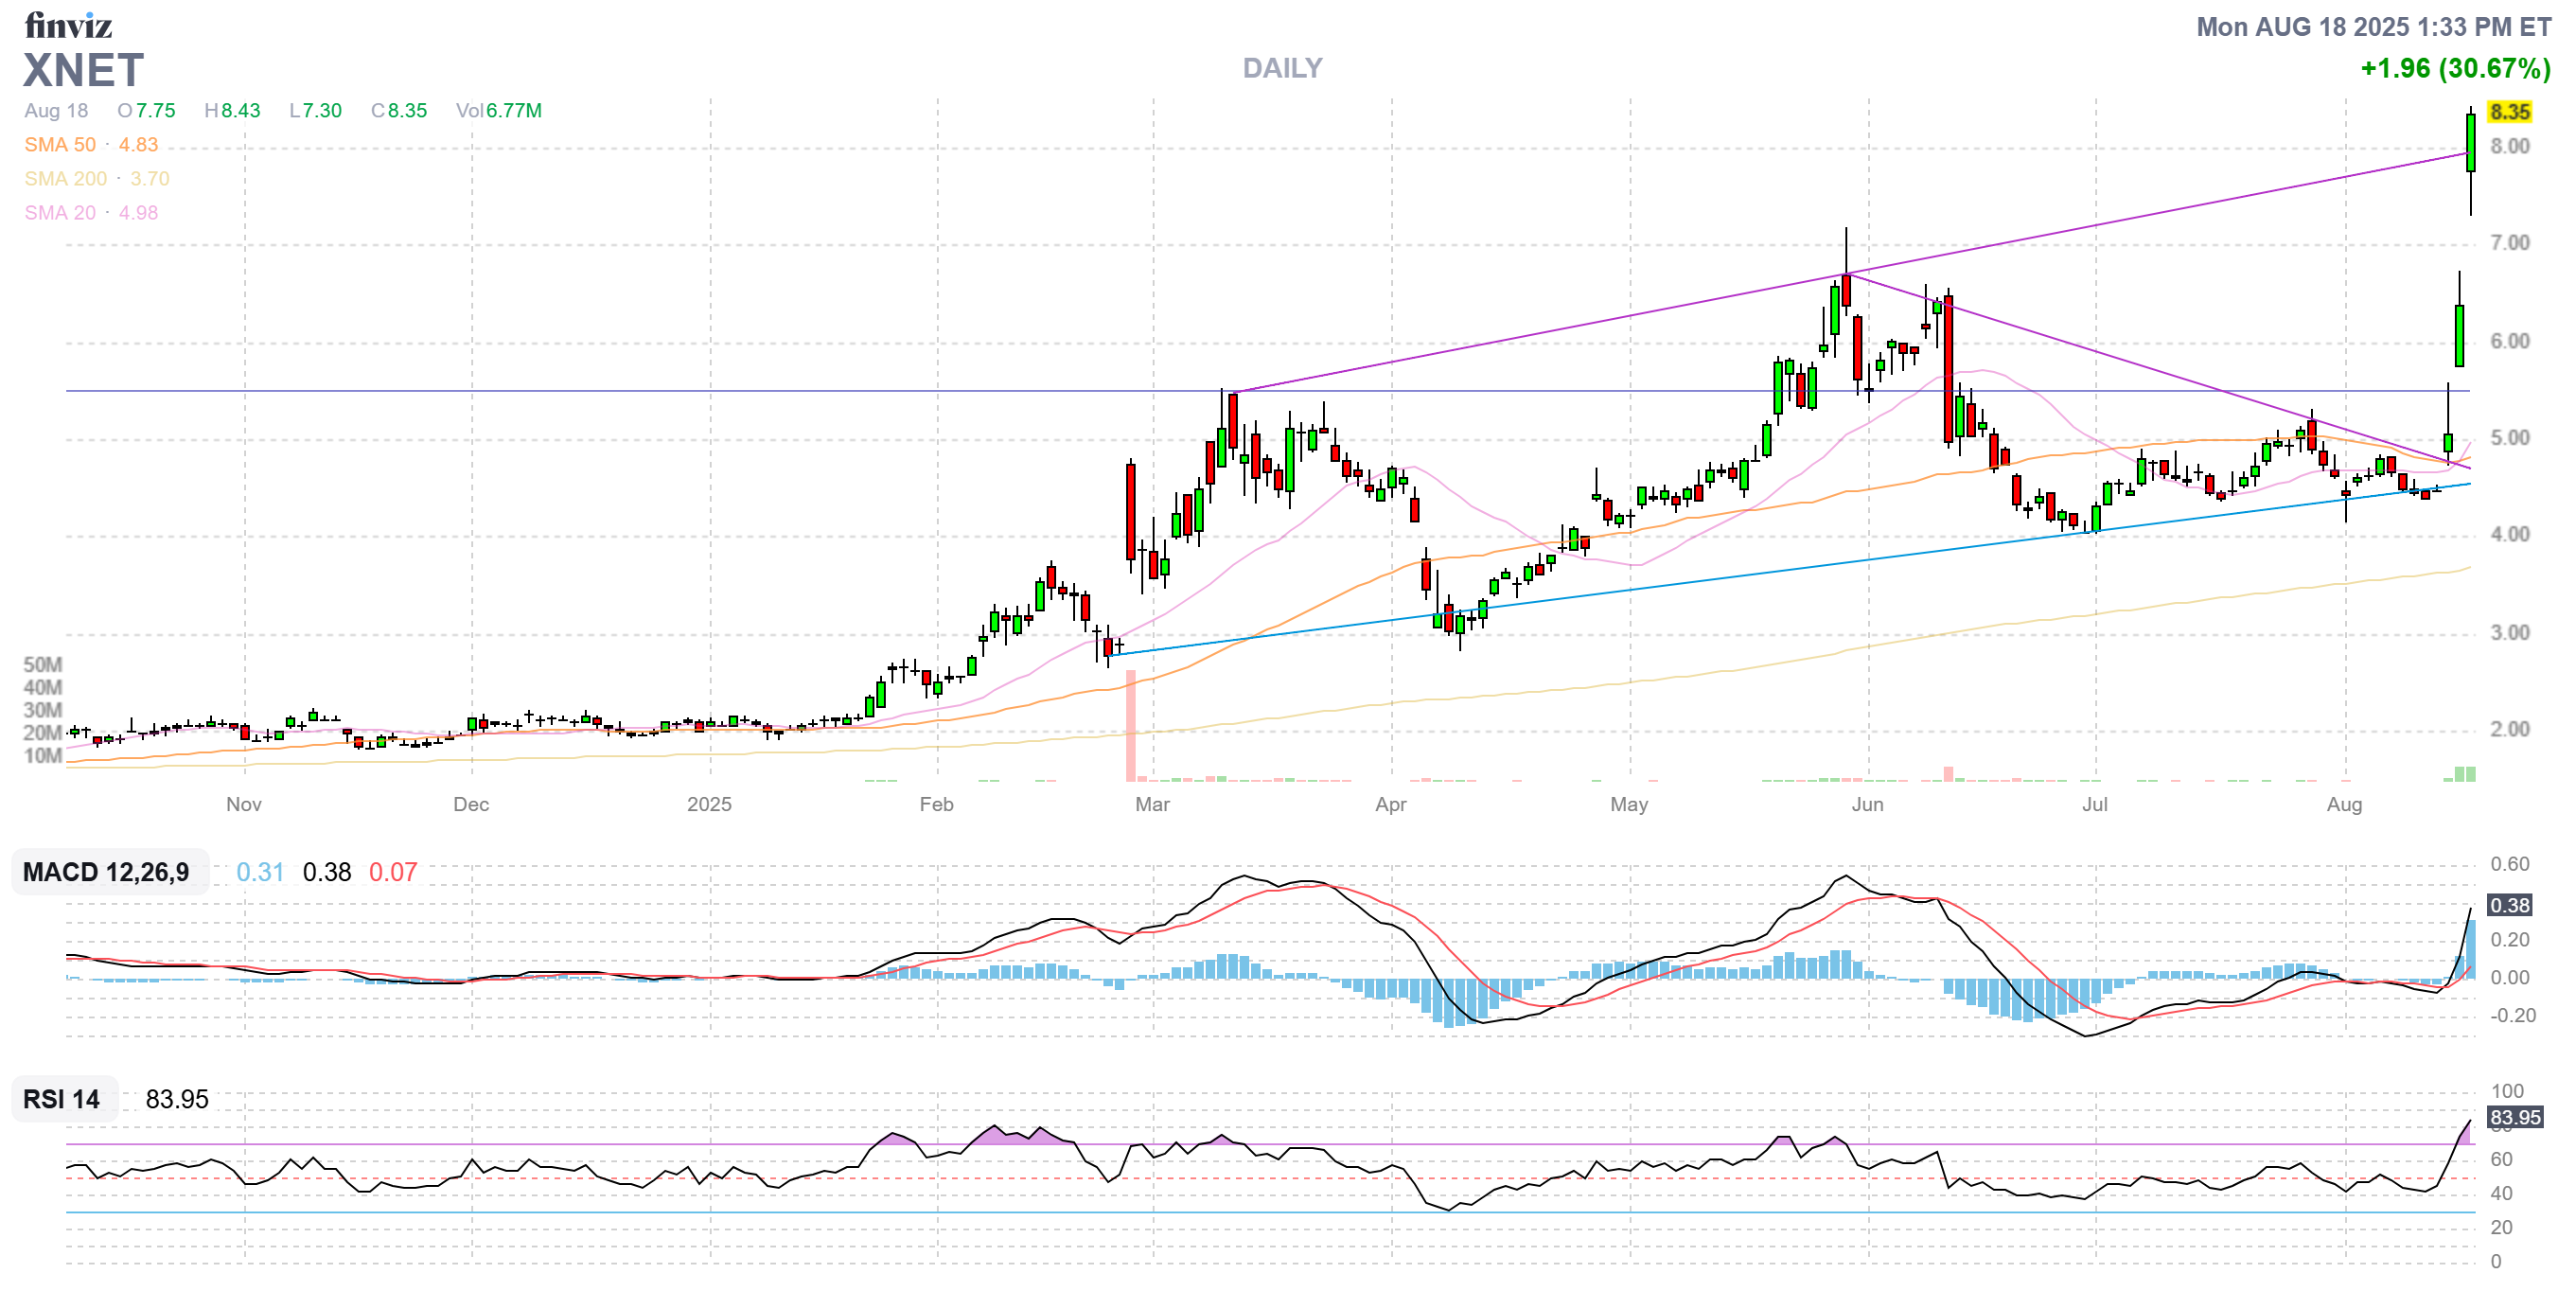Click the SMA 200 legend label

65,179
